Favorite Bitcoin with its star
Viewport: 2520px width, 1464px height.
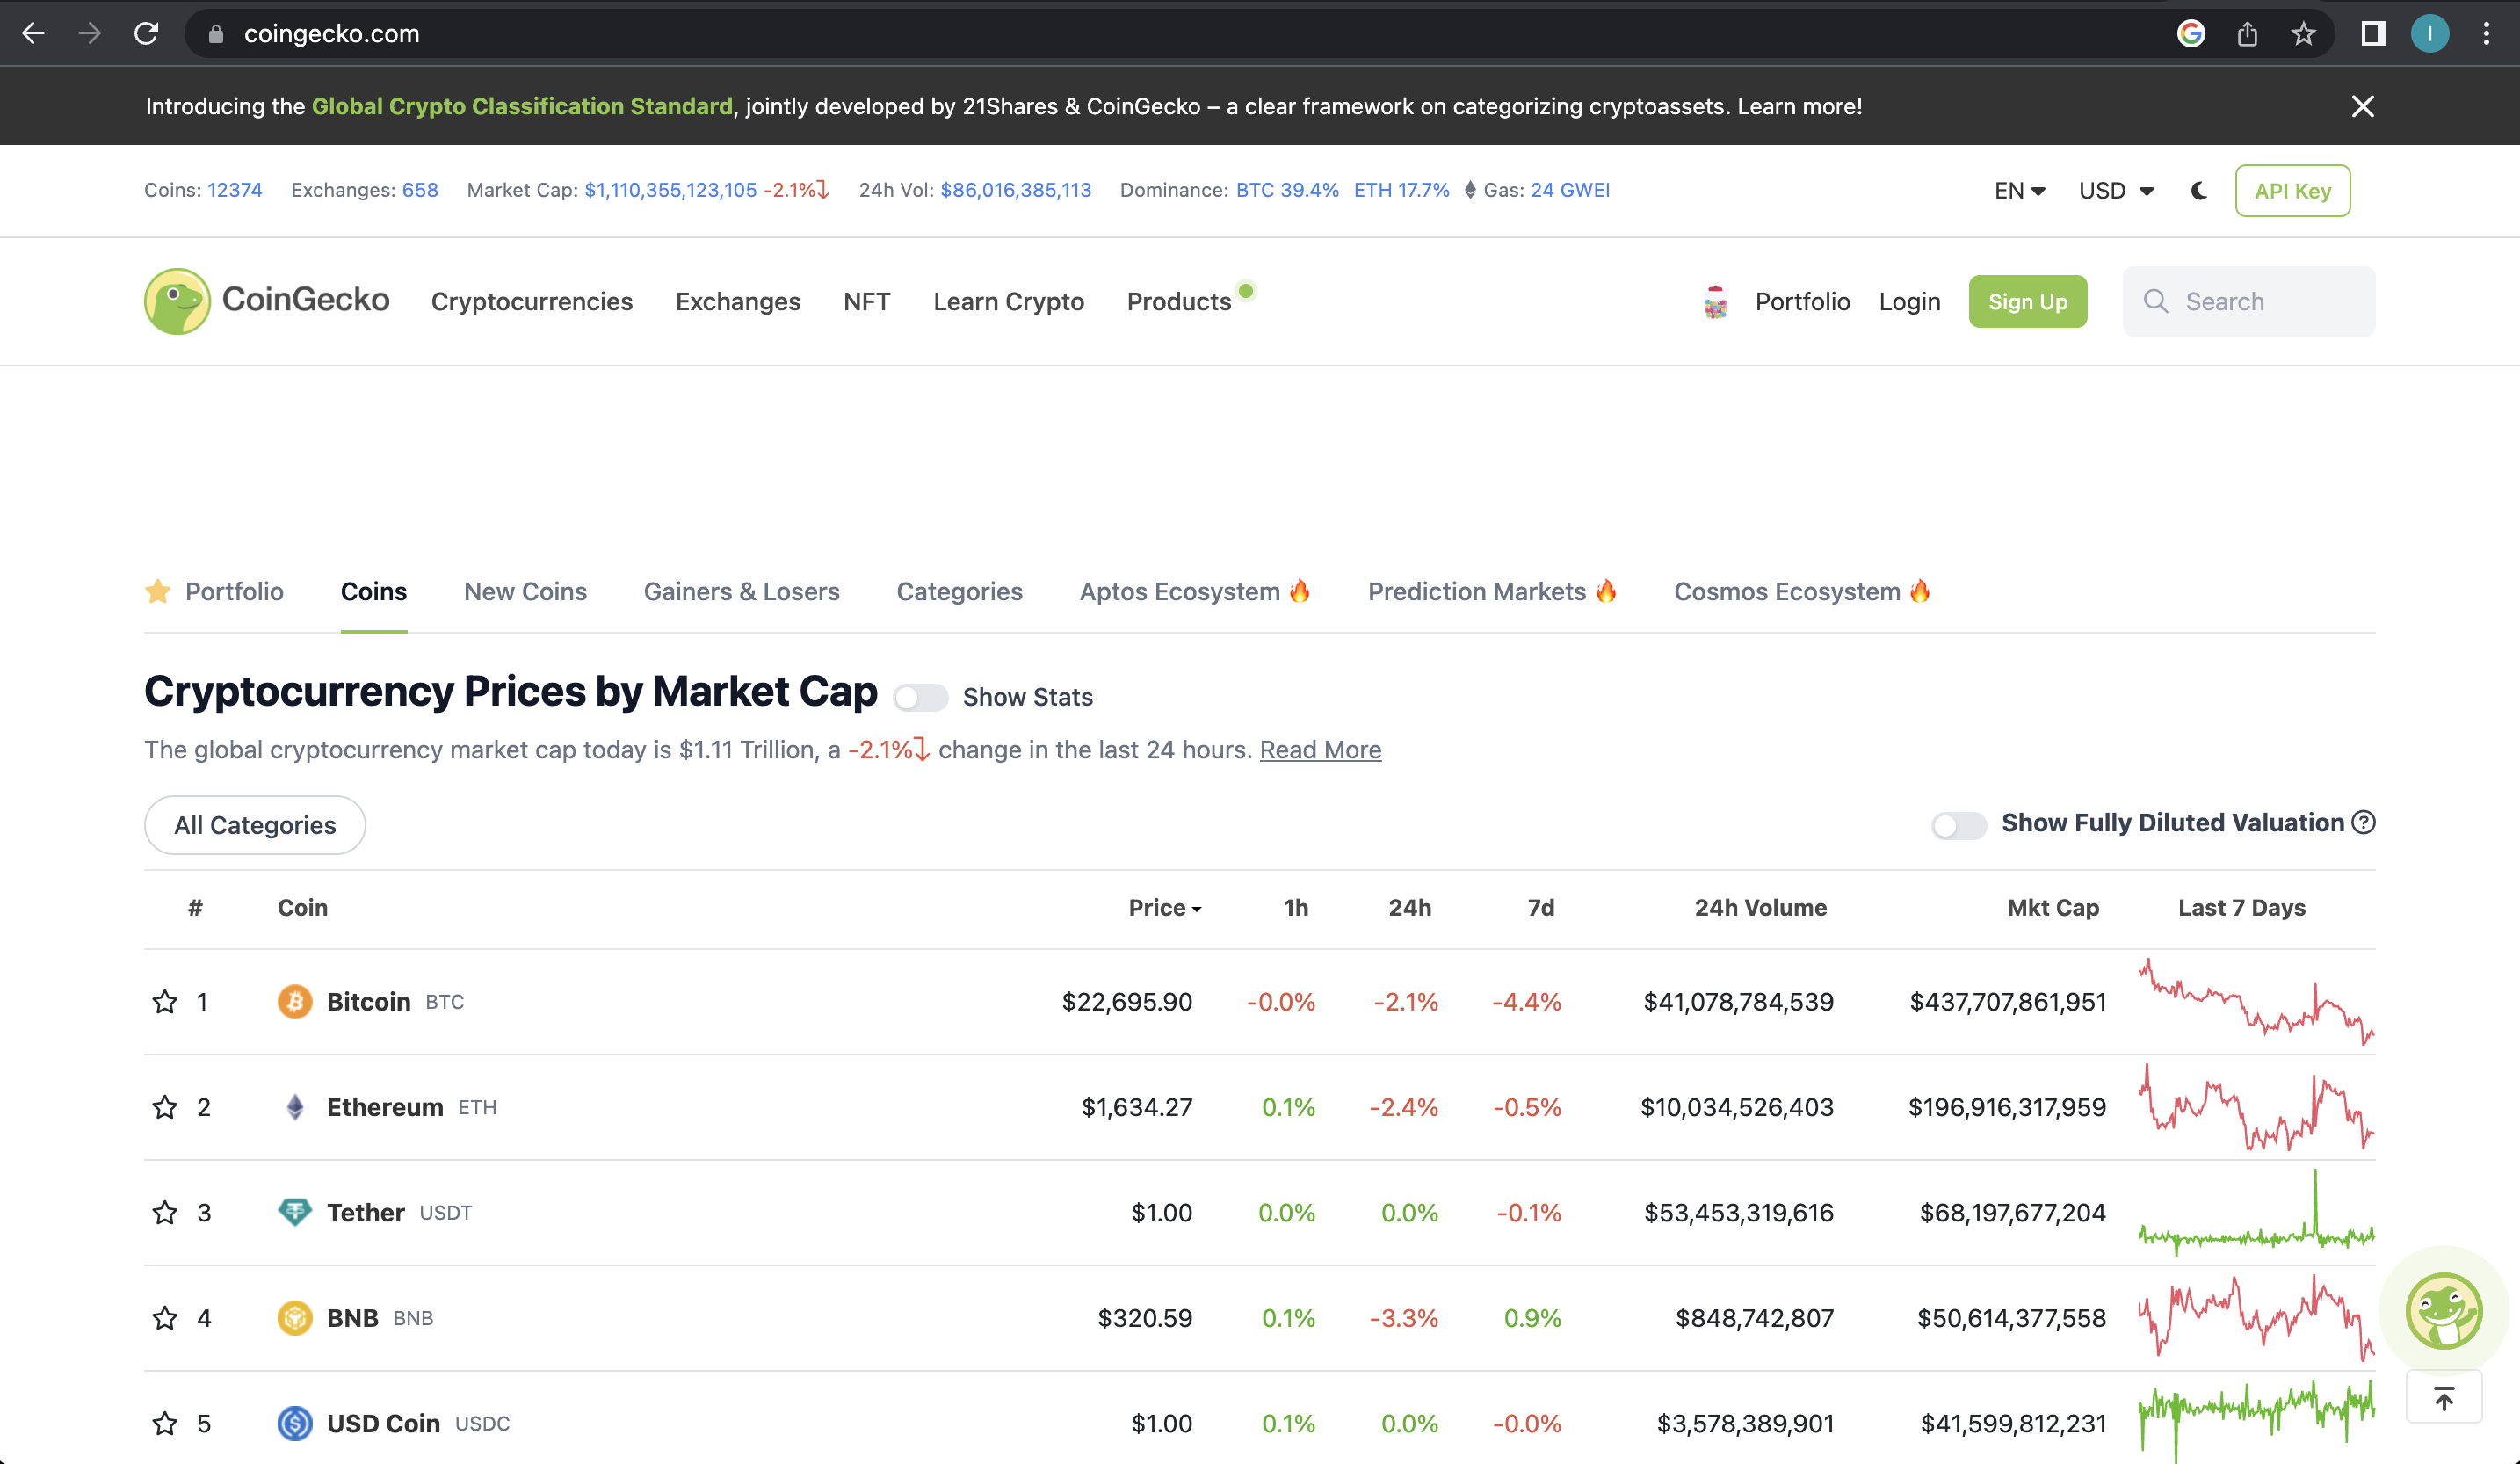click(x=165, y=1002)
